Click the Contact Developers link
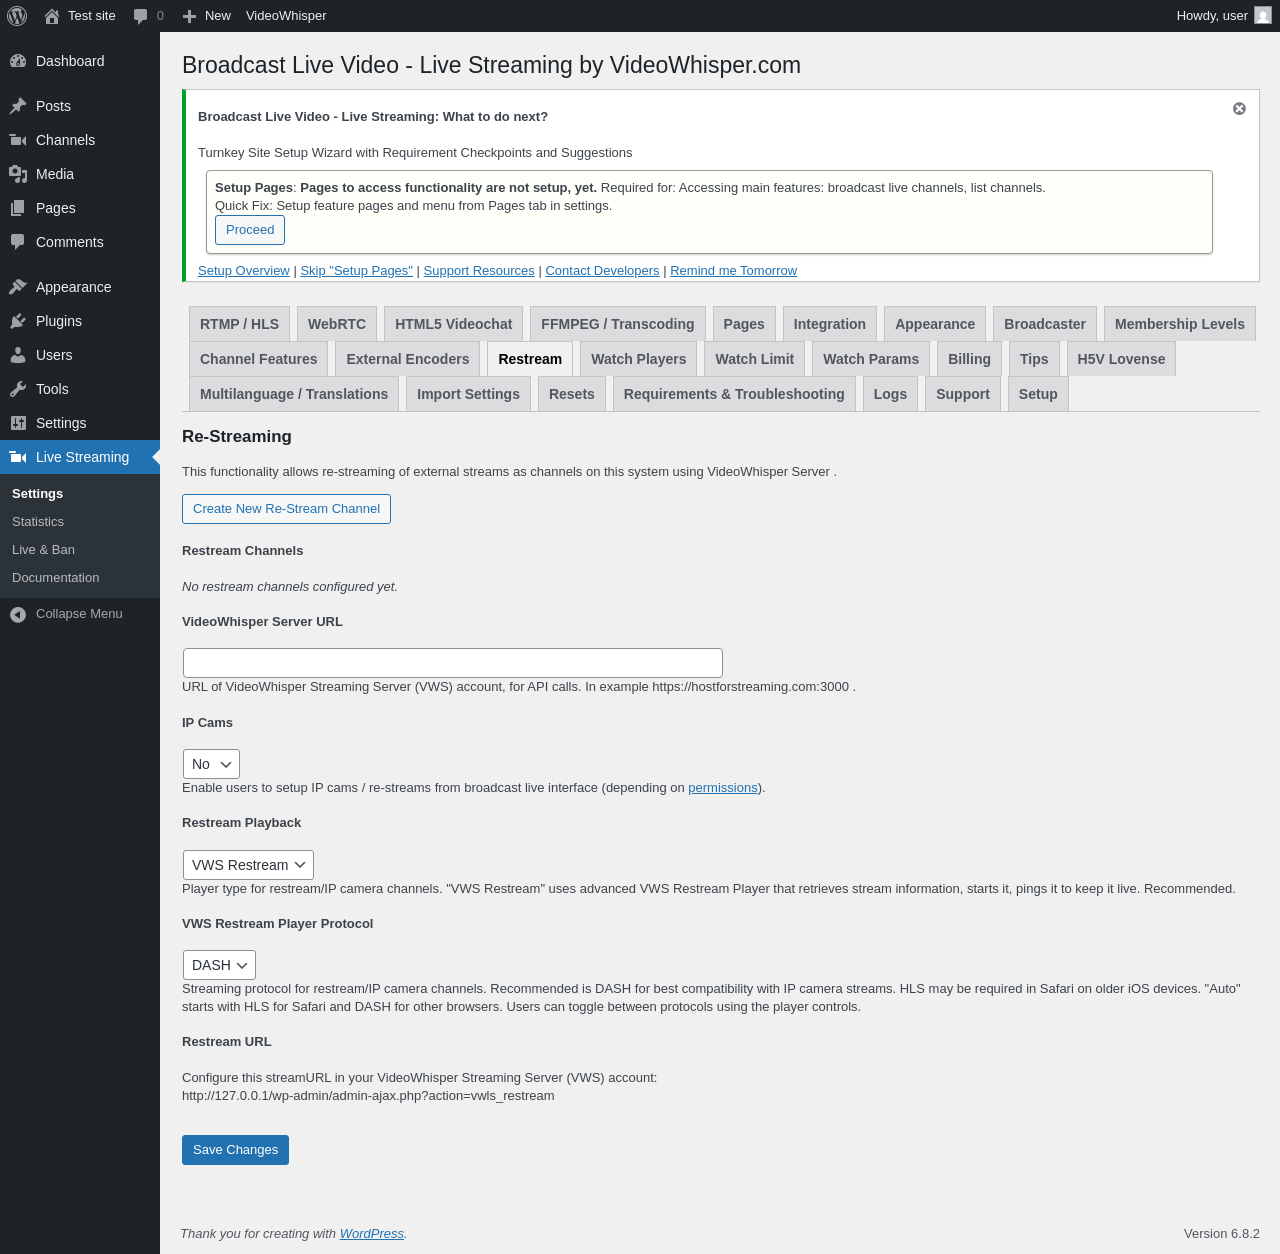1280x1254 pixels. 602,271
